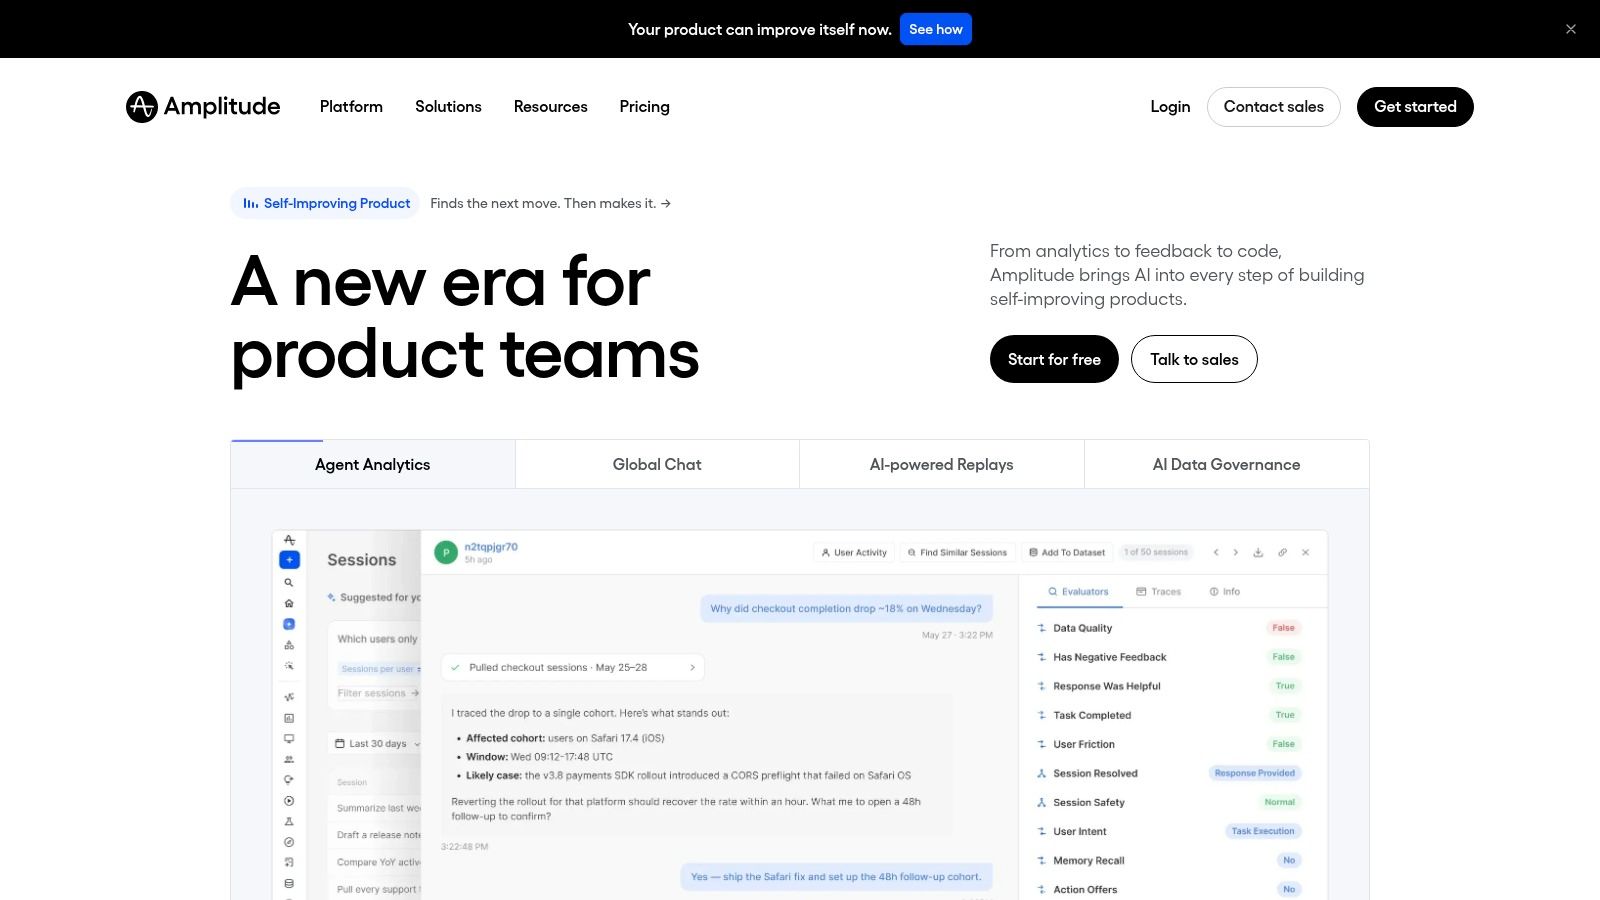This screenshot has height=900, width=1600.
Task: Click the User Friction row label
Action: [1084, 744]
